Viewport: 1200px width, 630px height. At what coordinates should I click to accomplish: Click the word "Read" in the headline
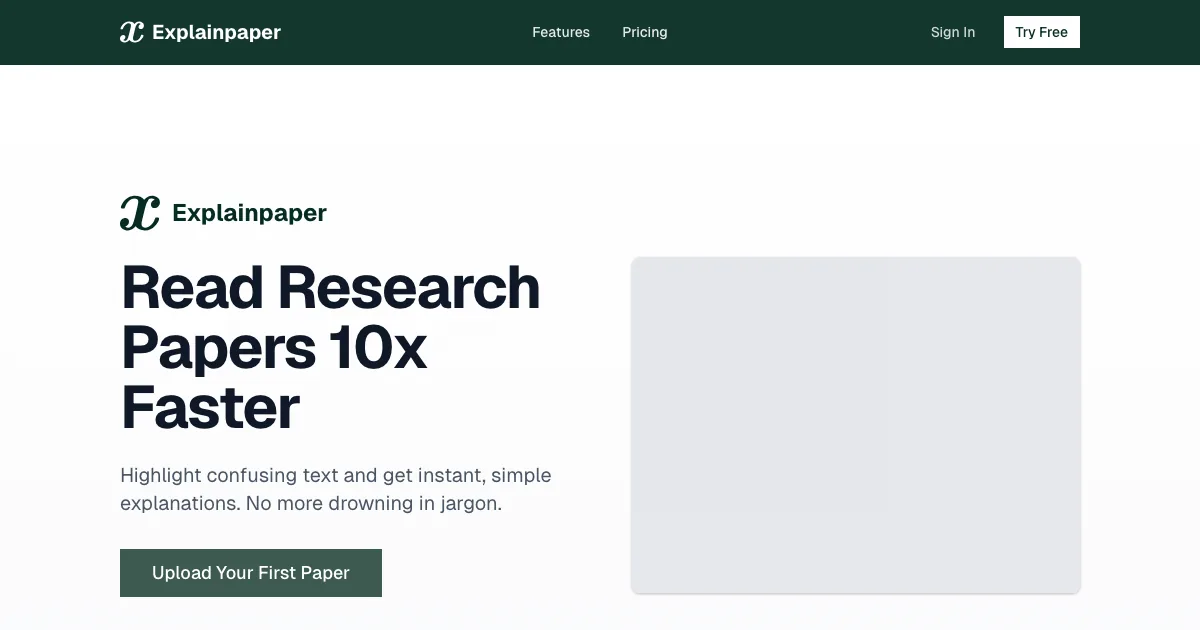[191, 288]
